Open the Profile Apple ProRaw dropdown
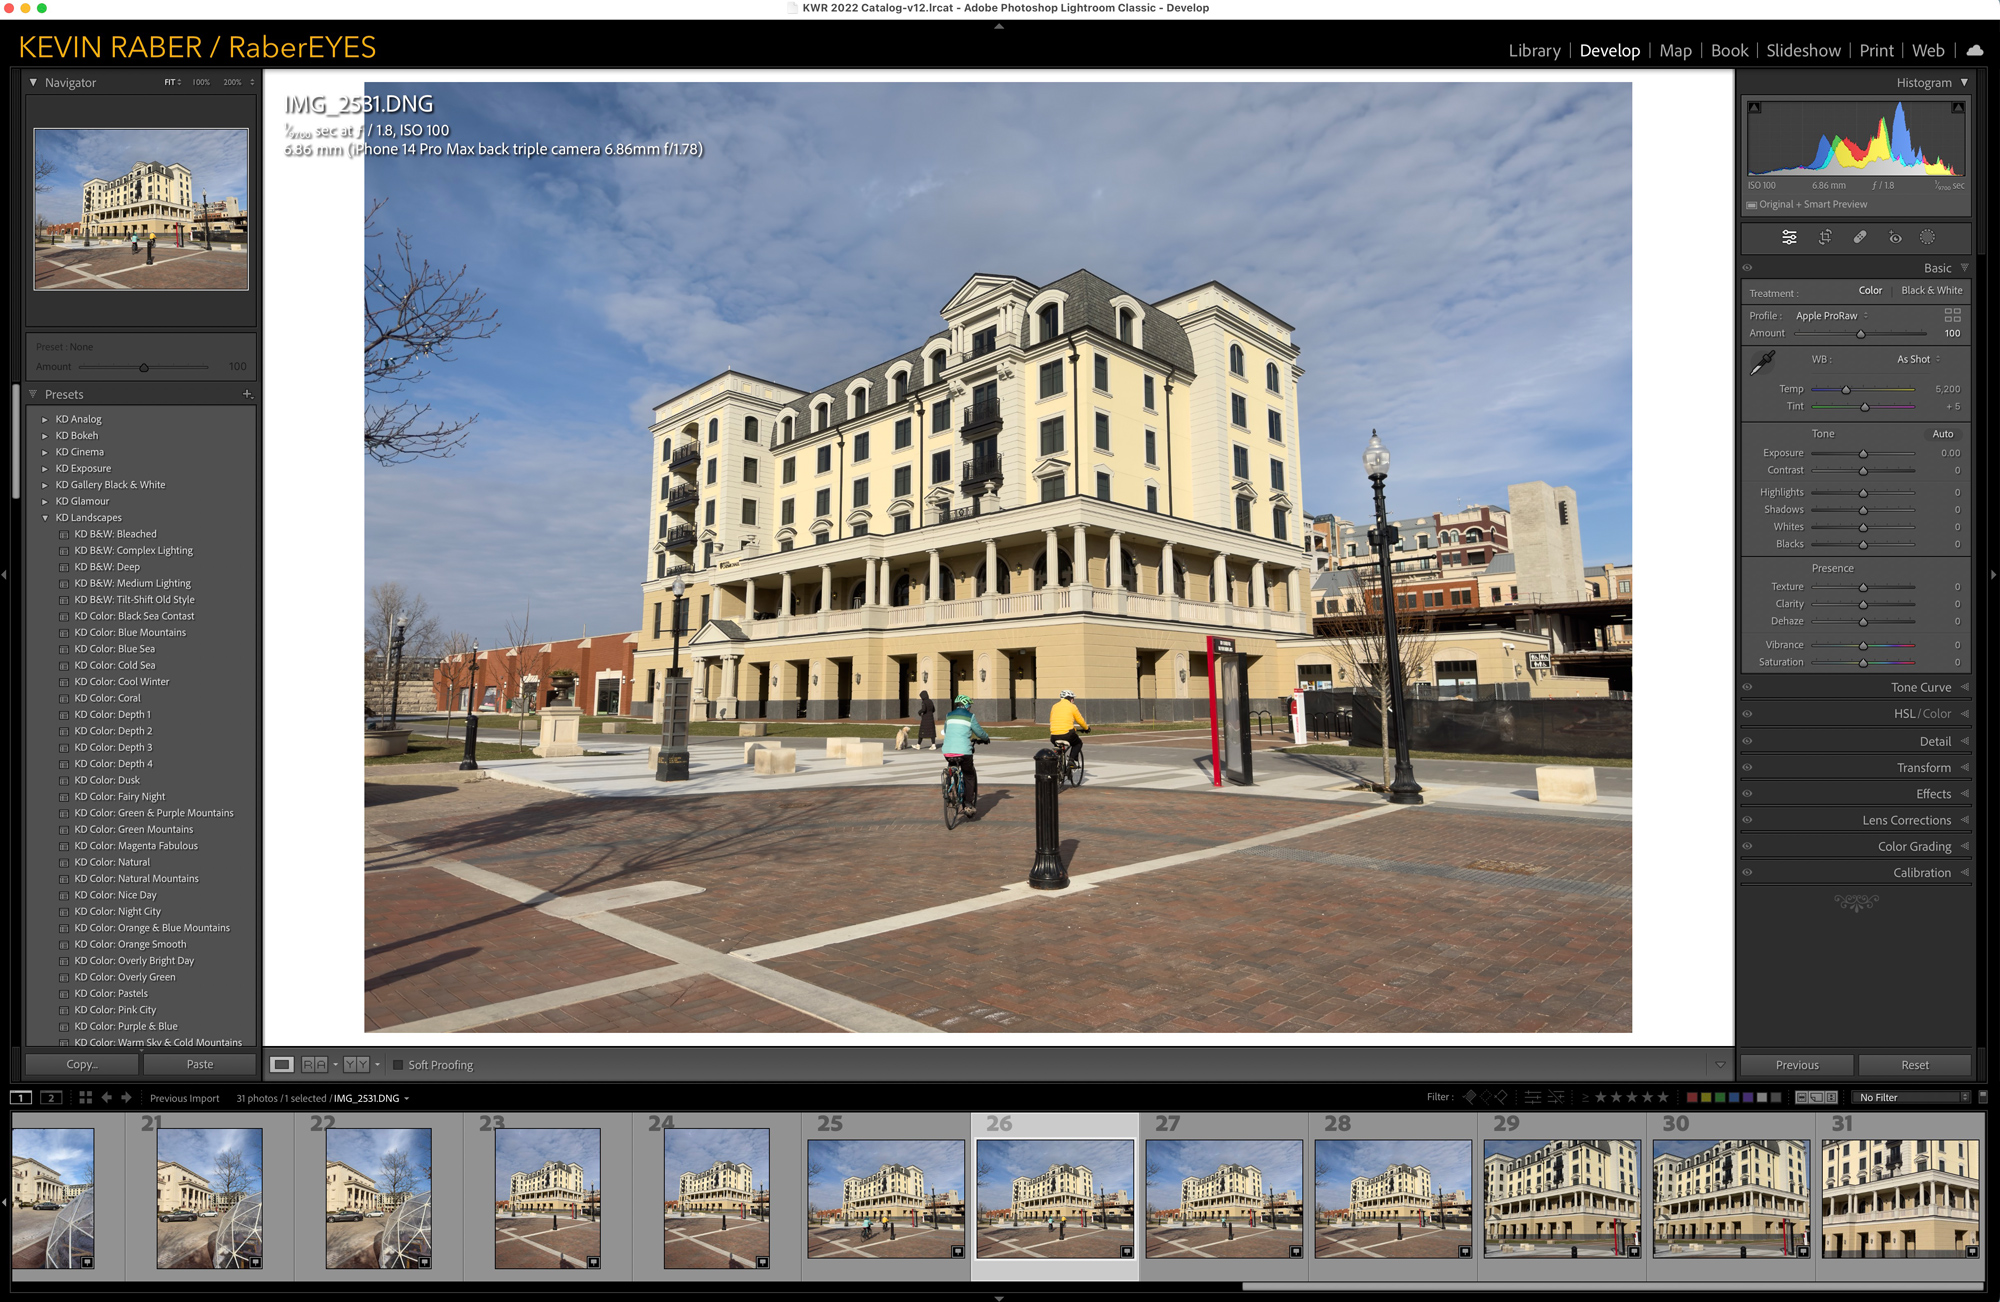 point(1832,316)
